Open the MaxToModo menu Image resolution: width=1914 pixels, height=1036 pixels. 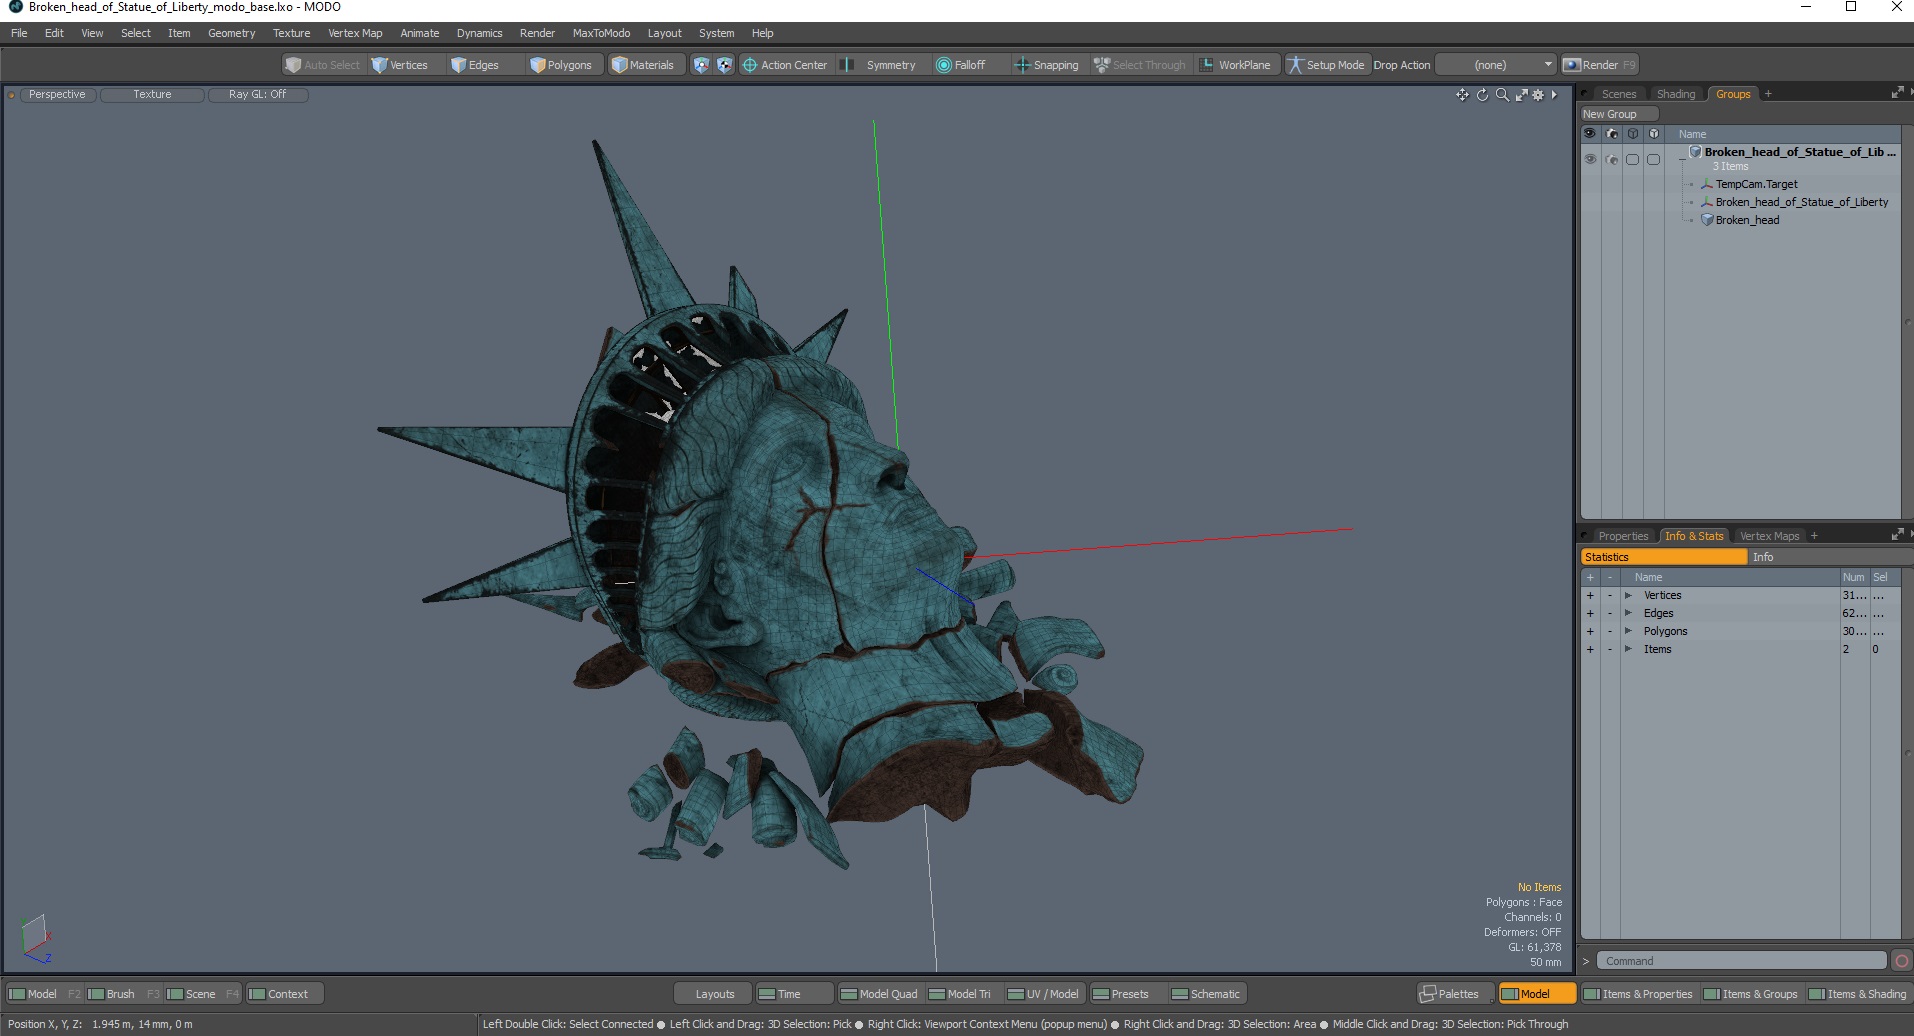point(601,33)
